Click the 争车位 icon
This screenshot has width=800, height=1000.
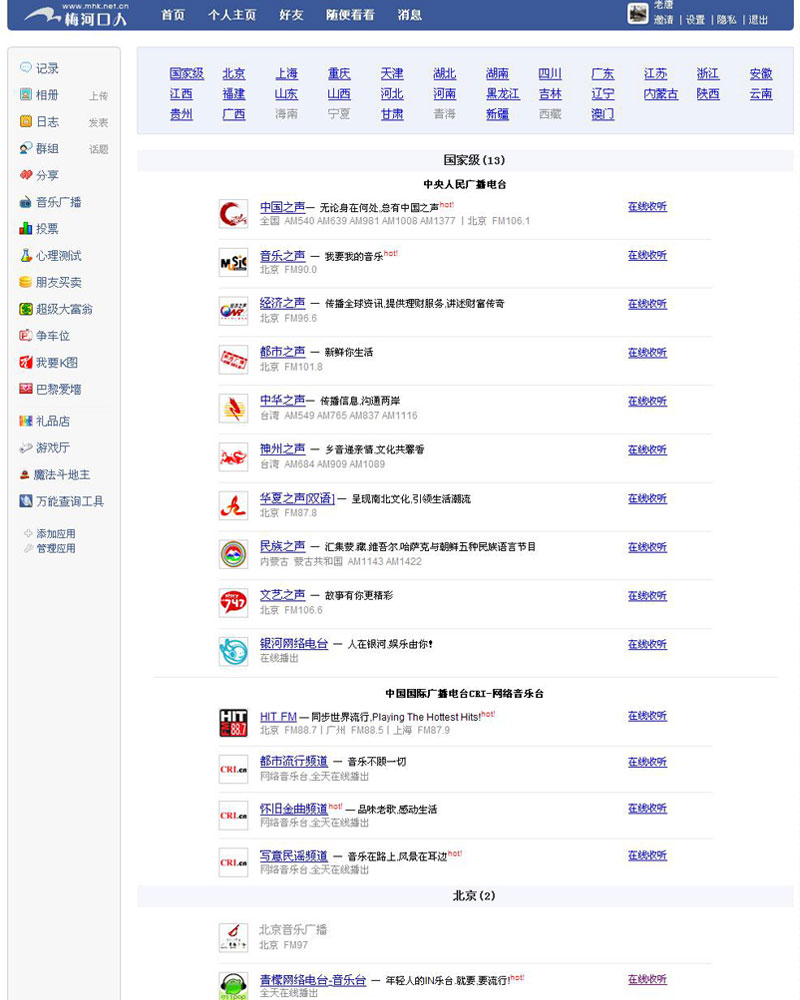coord(26,335)
